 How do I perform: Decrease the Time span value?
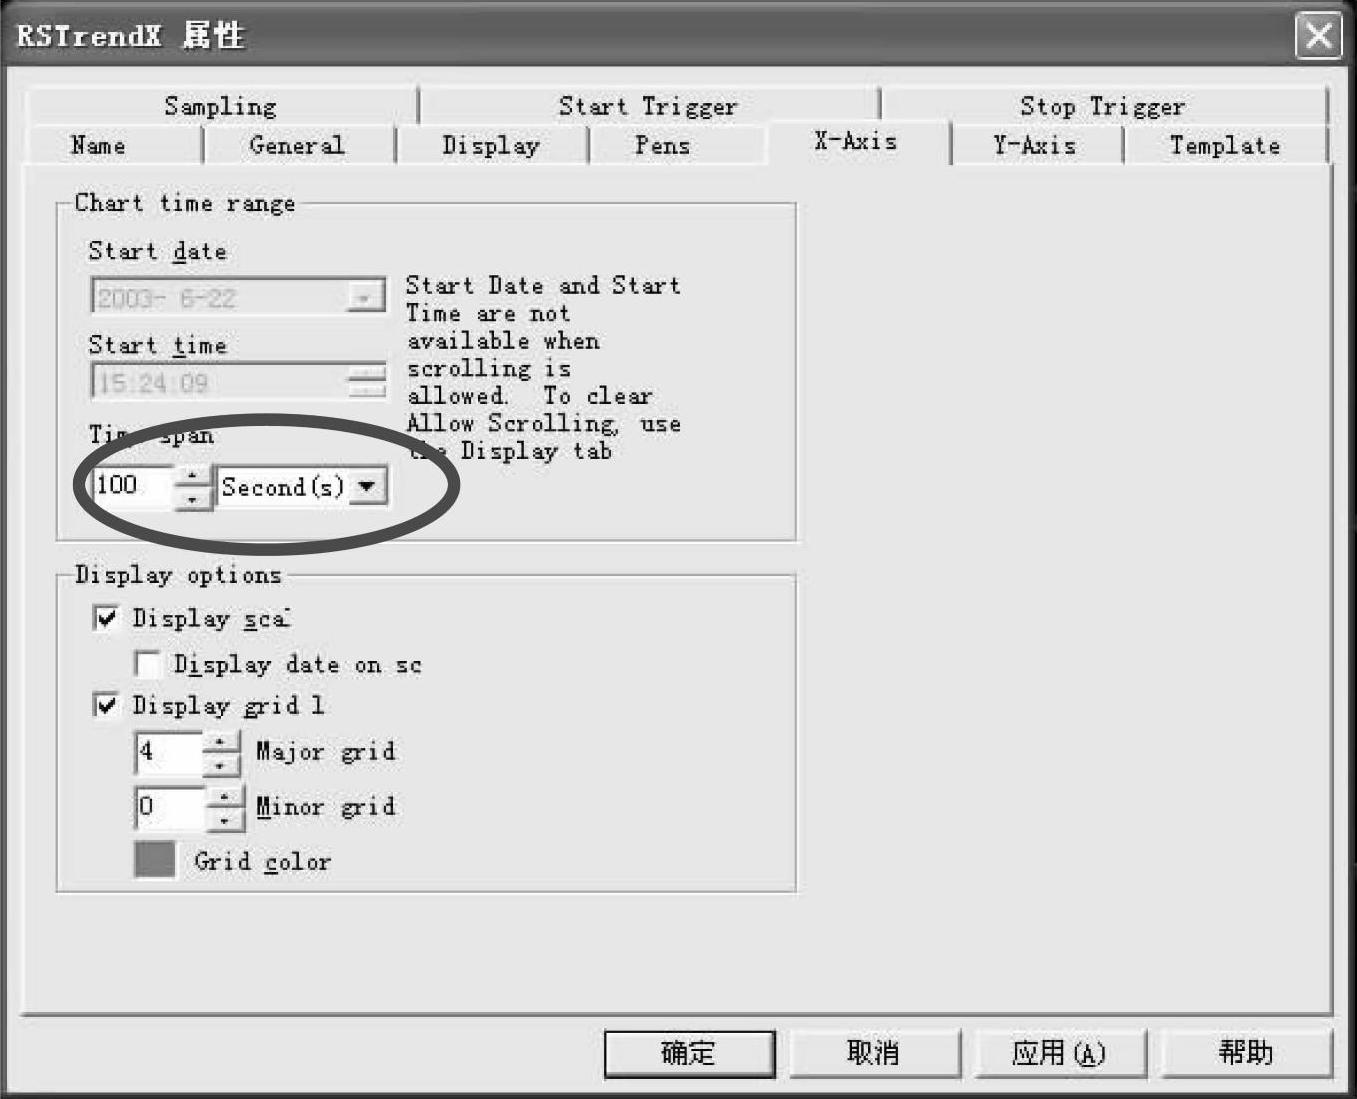(193, 497)
